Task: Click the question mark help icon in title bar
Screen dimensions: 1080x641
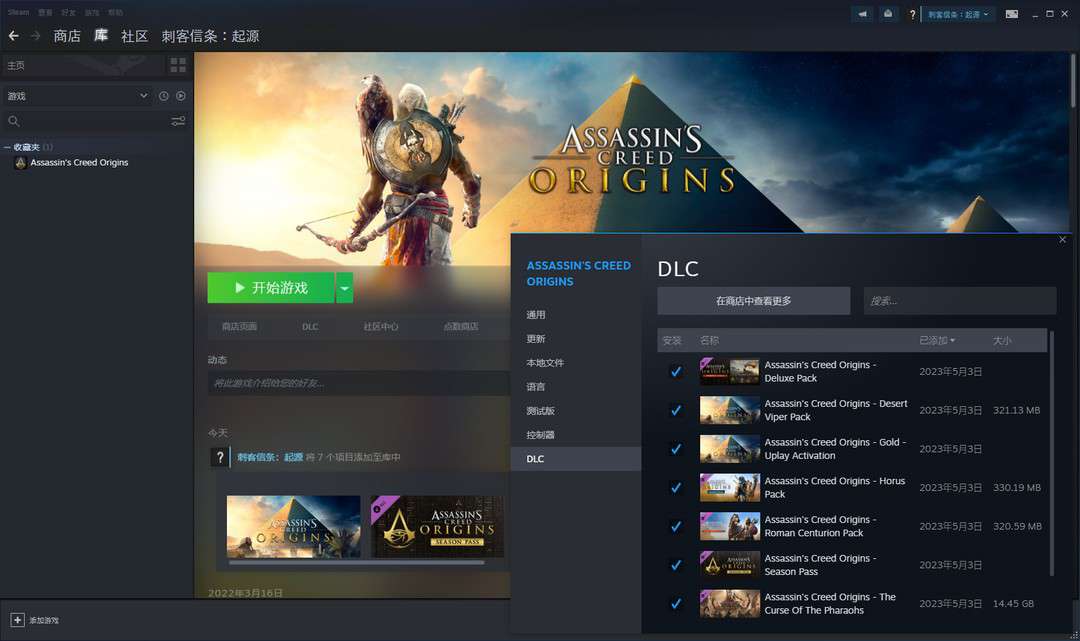Action: 912,14
